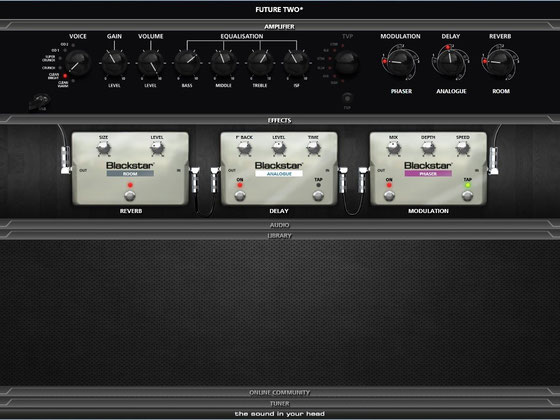Click the Middle equalisation knob
560x420 pixels.
point(224,63)
